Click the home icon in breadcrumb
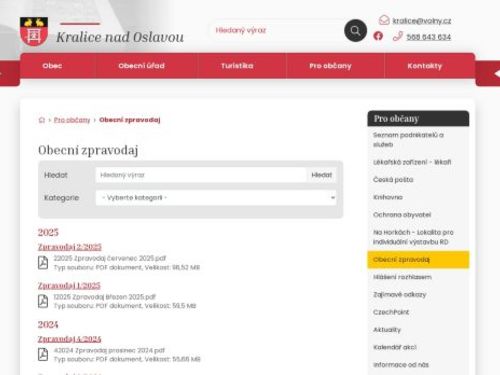Screen dimensions: 500x375 pos(42,120)
